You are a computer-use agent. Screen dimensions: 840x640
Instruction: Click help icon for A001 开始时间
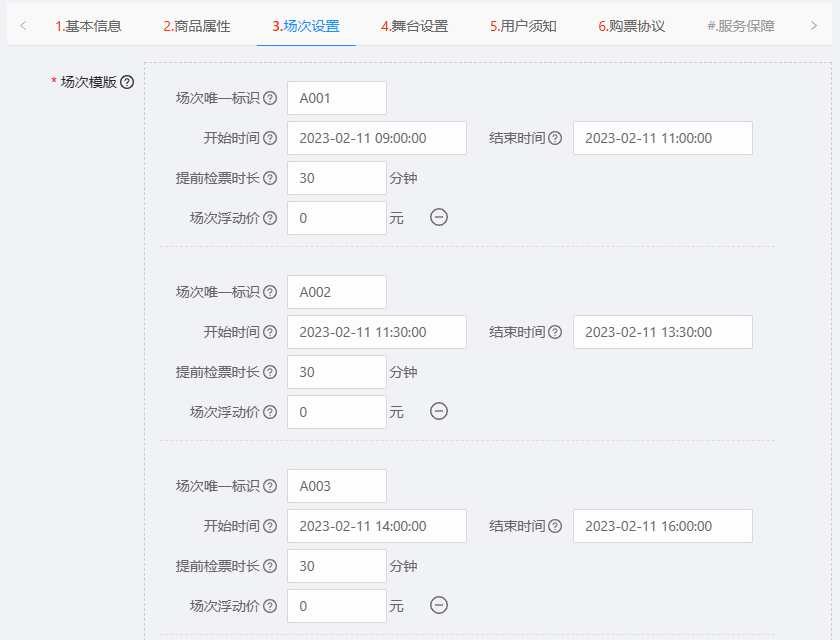[x=271, y=138]
